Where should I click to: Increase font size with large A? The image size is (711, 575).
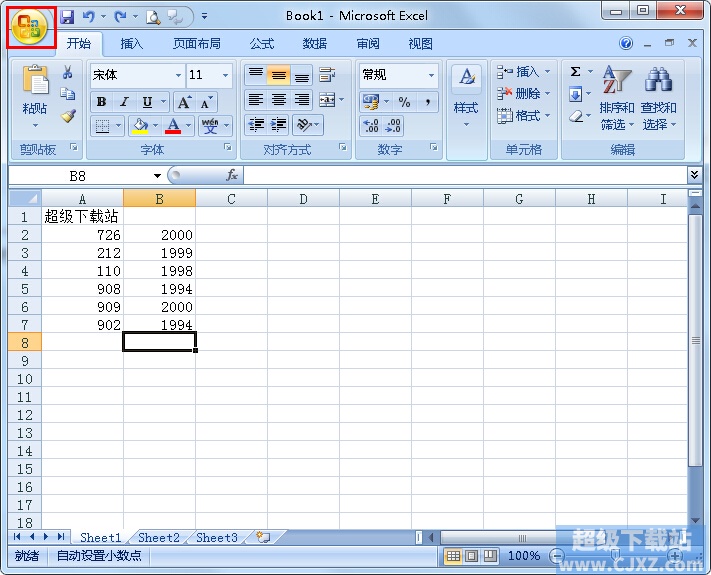tap(184, 102)
